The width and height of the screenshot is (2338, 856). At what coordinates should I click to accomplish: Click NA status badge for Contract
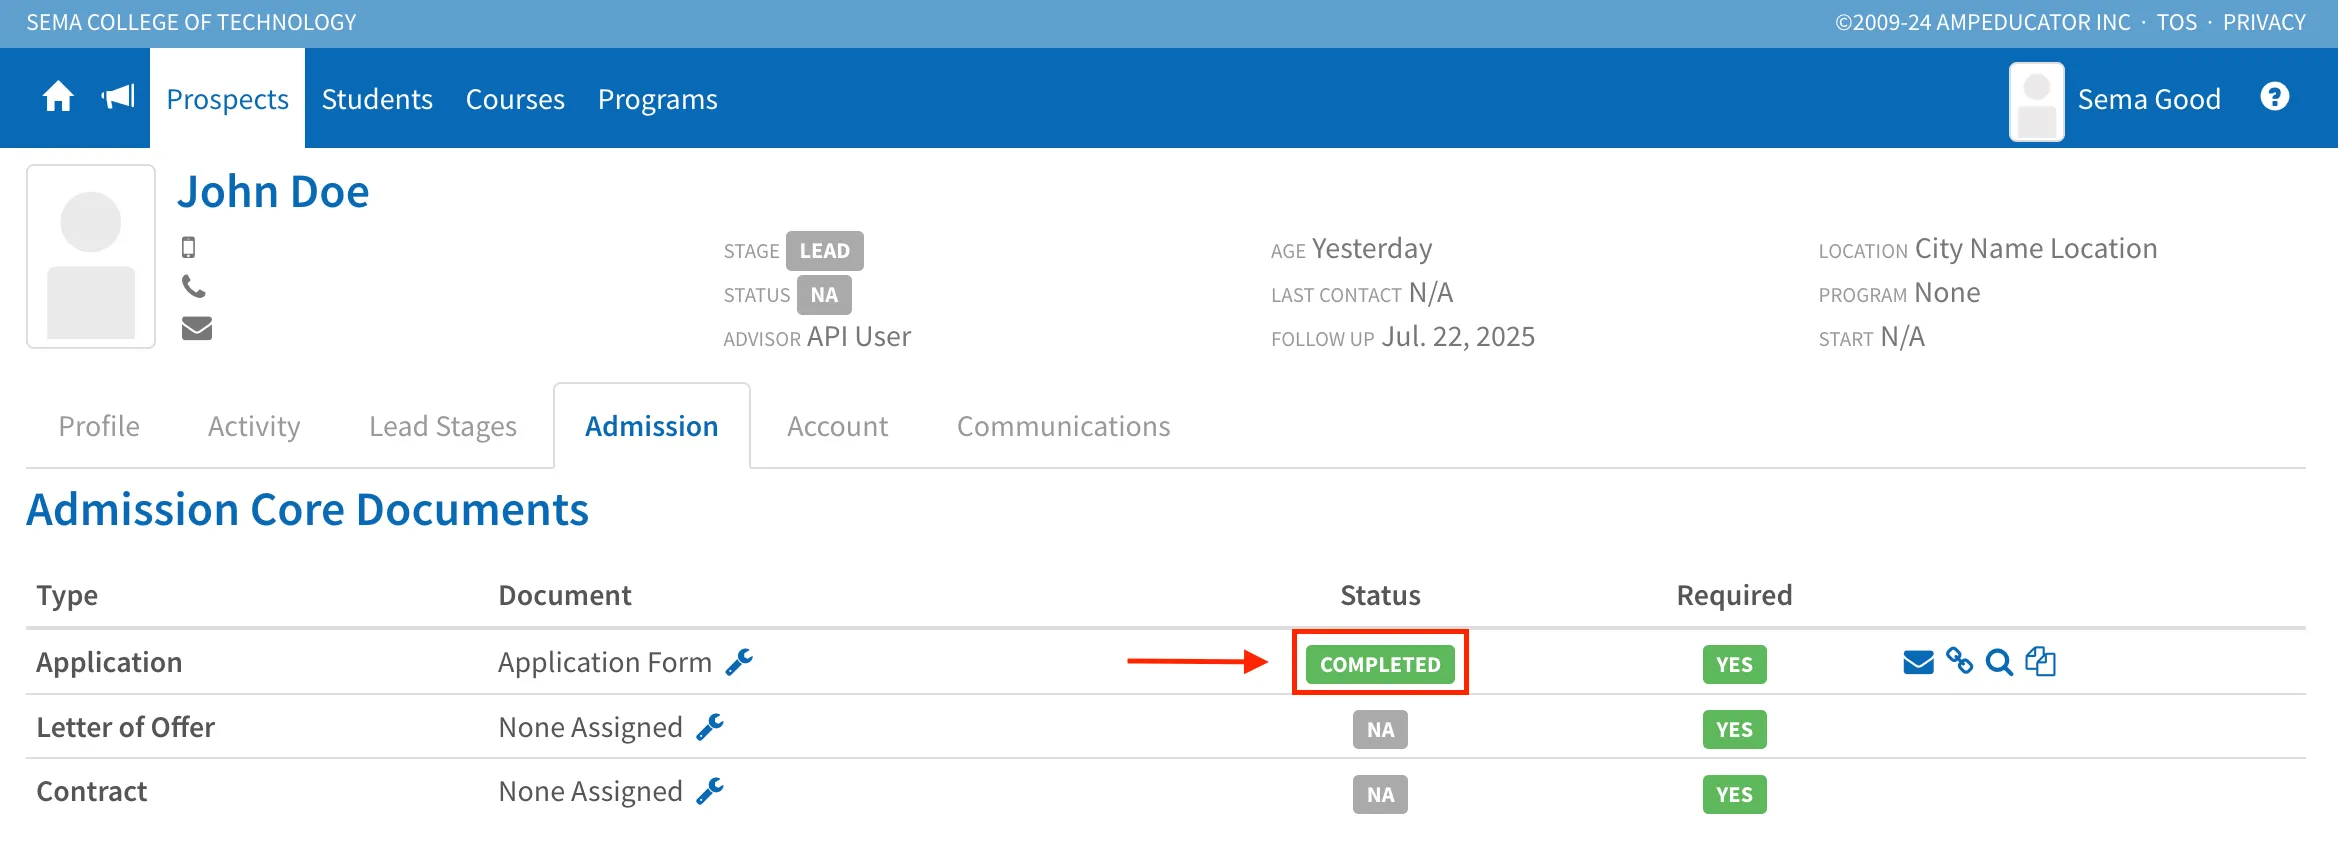click(x=1380, y=794)
